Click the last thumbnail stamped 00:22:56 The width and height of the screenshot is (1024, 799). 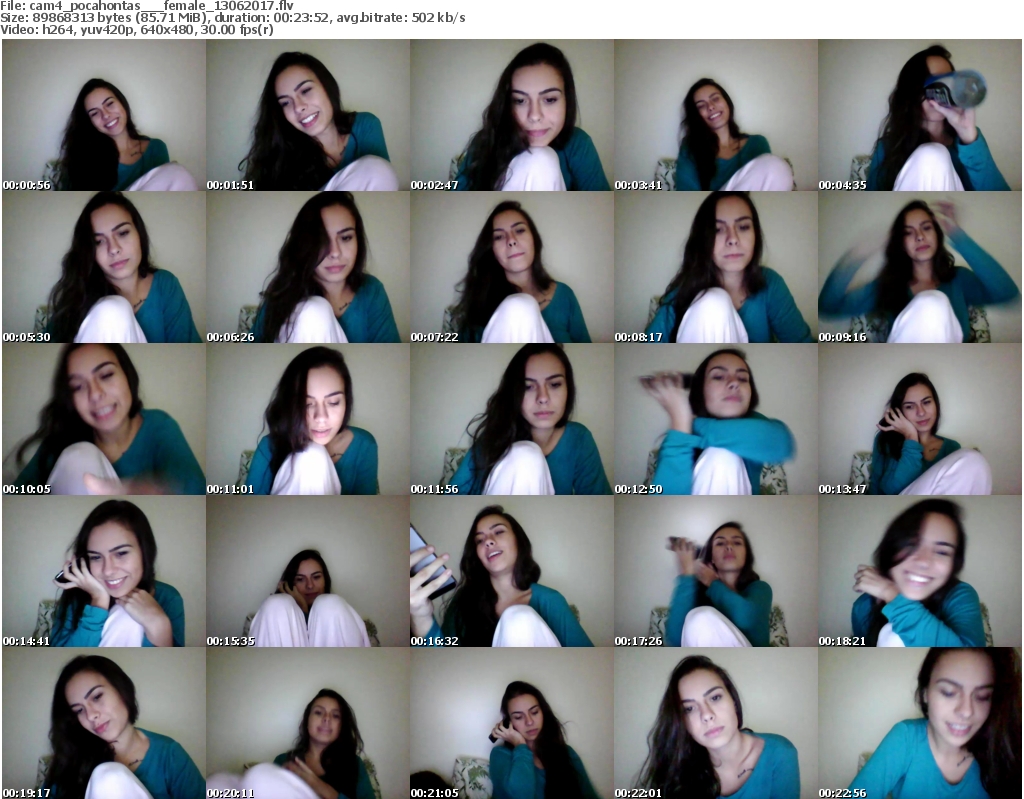click(920, 723)
